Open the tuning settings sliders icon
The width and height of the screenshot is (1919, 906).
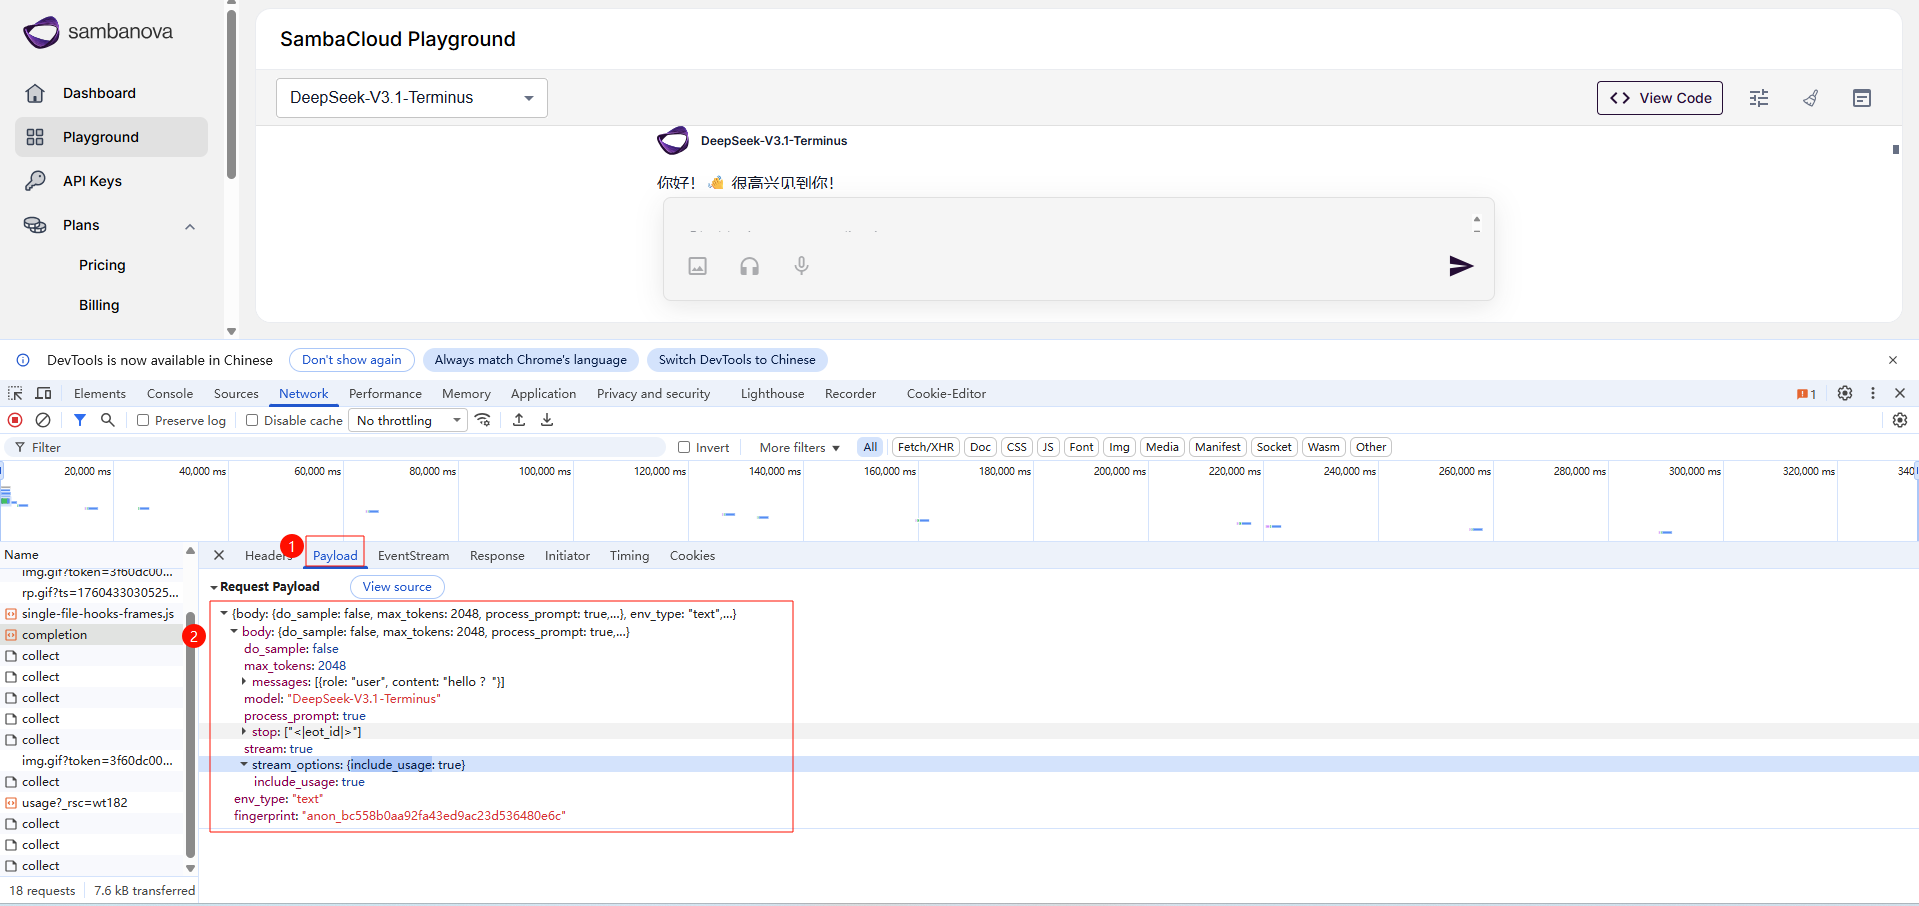pyautogui.click(x=1758, y=98)
